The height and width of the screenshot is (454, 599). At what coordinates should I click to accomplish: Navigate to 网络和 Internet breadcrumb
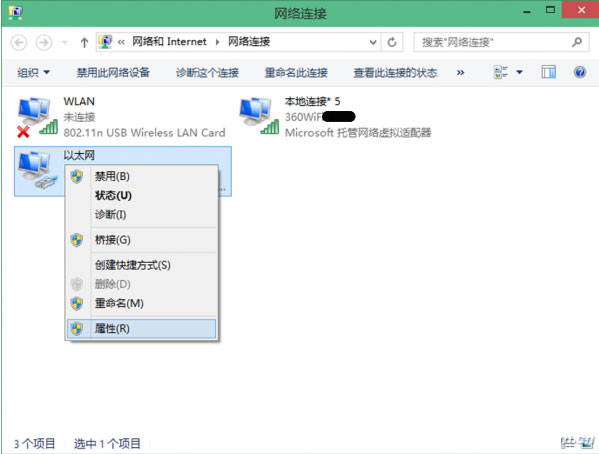click(x=169, y=42)
